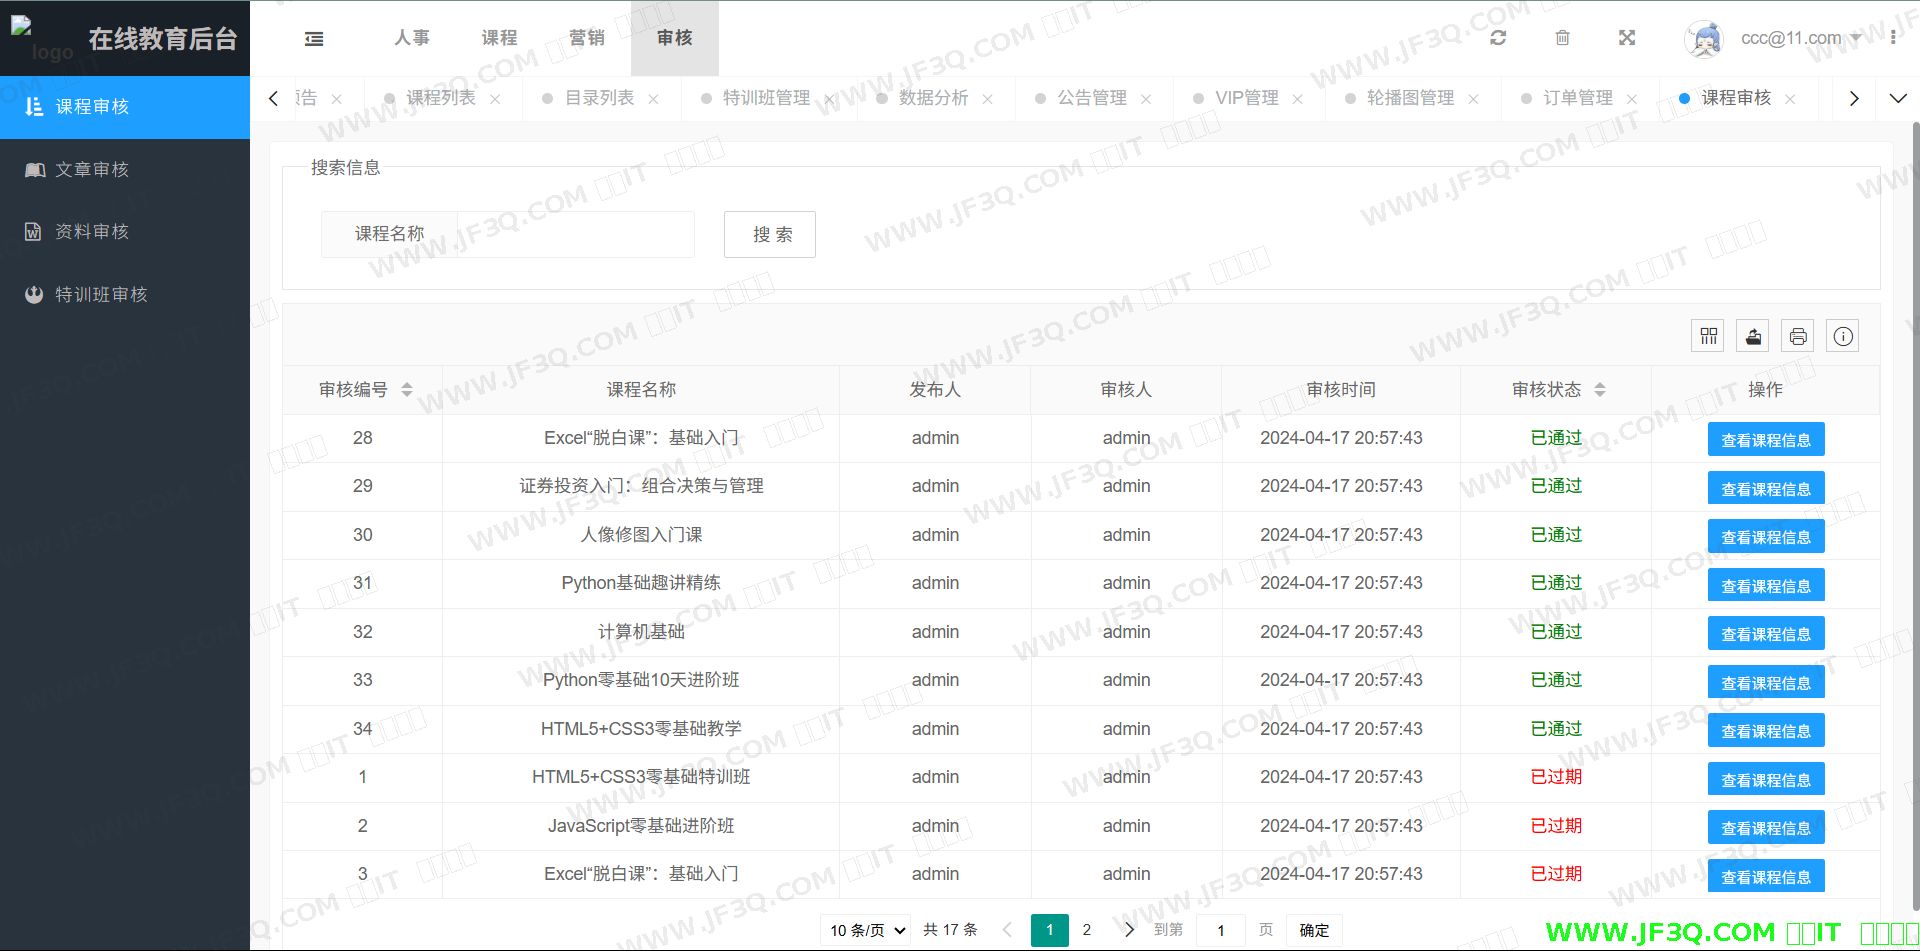This screenshot has width=1920, height=951.
Task: Click the print table icon
Action: 1798,336
